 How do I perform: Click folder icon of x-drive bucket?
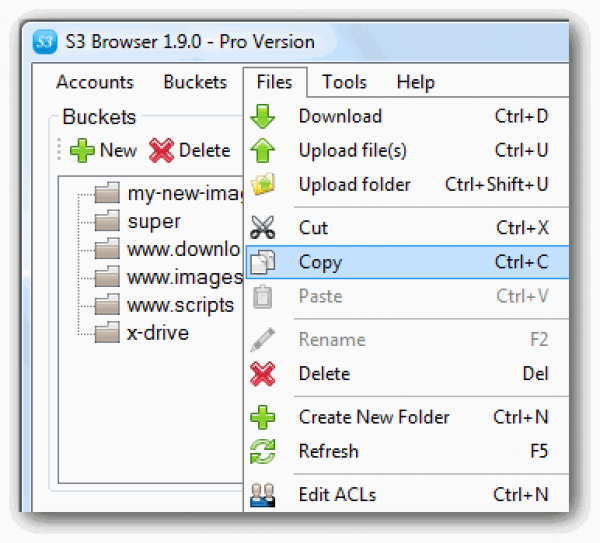tap(107, 332)
